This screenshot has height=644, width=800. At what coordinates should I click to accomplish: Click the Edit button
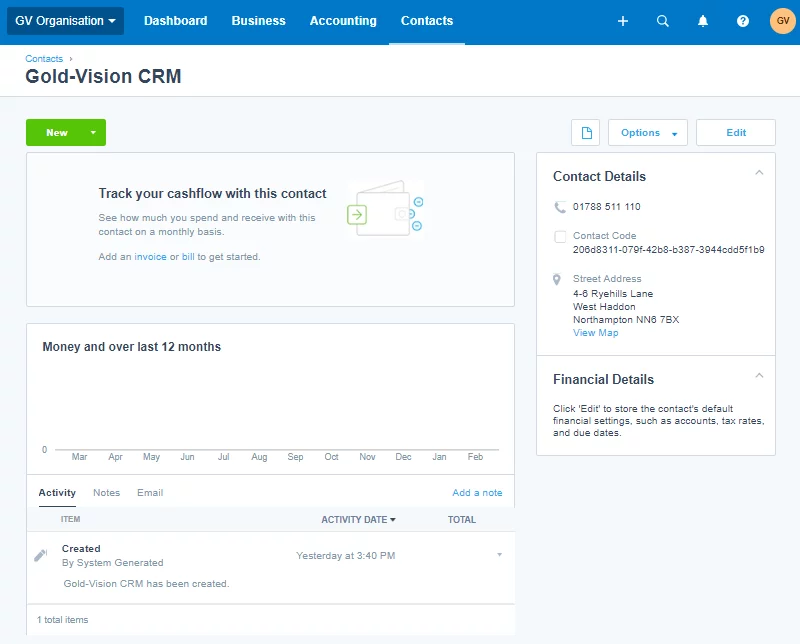coord(736,133)
